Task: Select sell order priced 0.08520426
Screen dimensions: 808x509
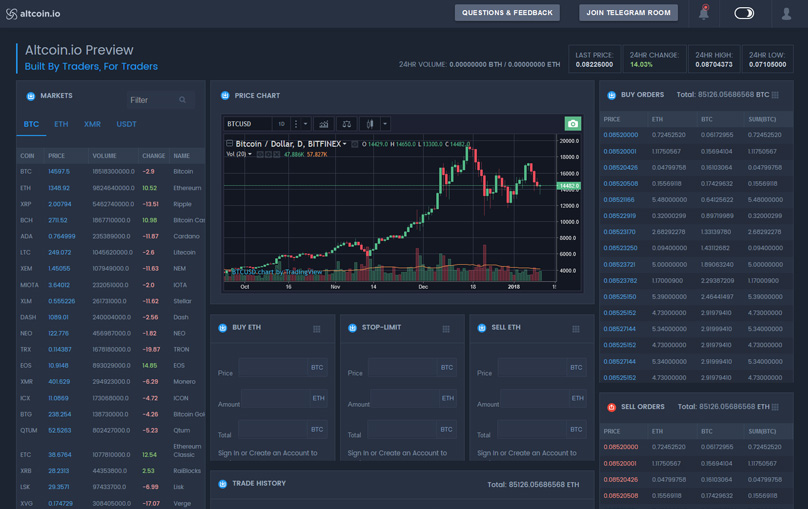Action: point(696,480)
